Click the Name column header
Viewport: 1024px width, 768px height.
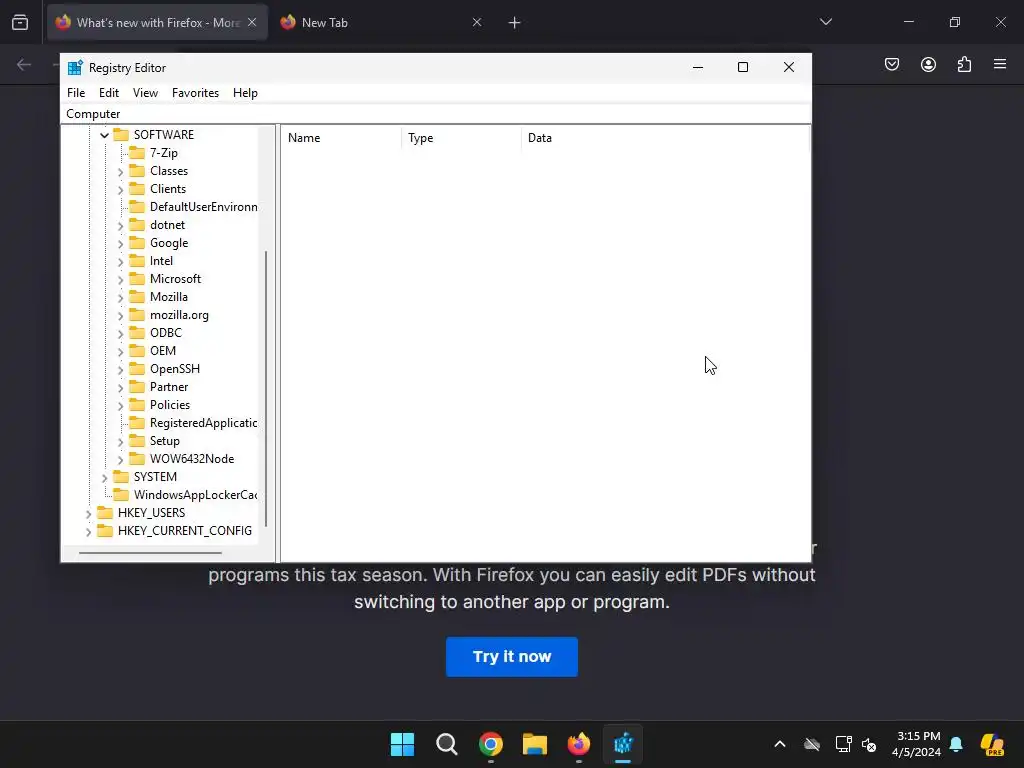pyautogui.click(x=342, y=138)
